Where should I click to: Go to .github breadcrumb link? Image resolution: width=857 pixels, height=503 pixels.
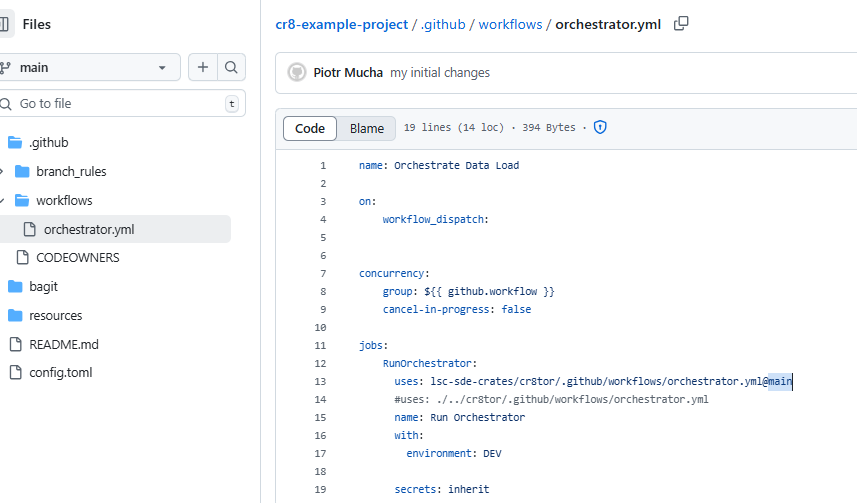coord(443,25)
